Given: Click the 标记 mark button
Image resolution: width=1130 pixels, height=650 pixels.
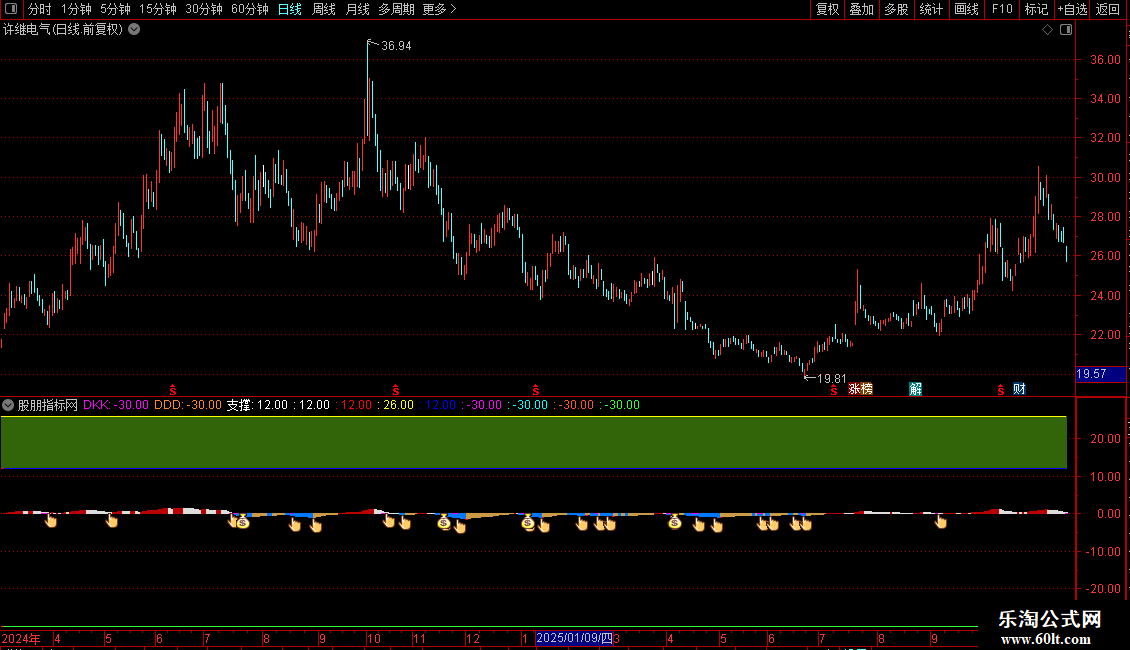Looking at the screenshot, I should pos(1036,9).
